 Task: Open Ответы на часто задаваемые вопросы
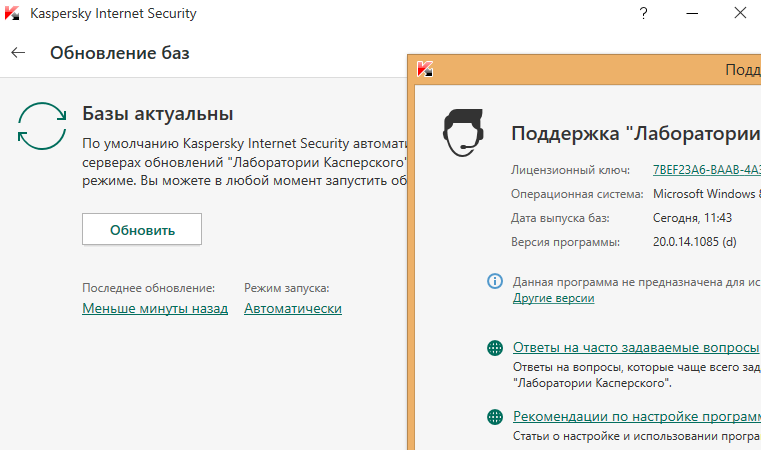(x=635, y=348)
